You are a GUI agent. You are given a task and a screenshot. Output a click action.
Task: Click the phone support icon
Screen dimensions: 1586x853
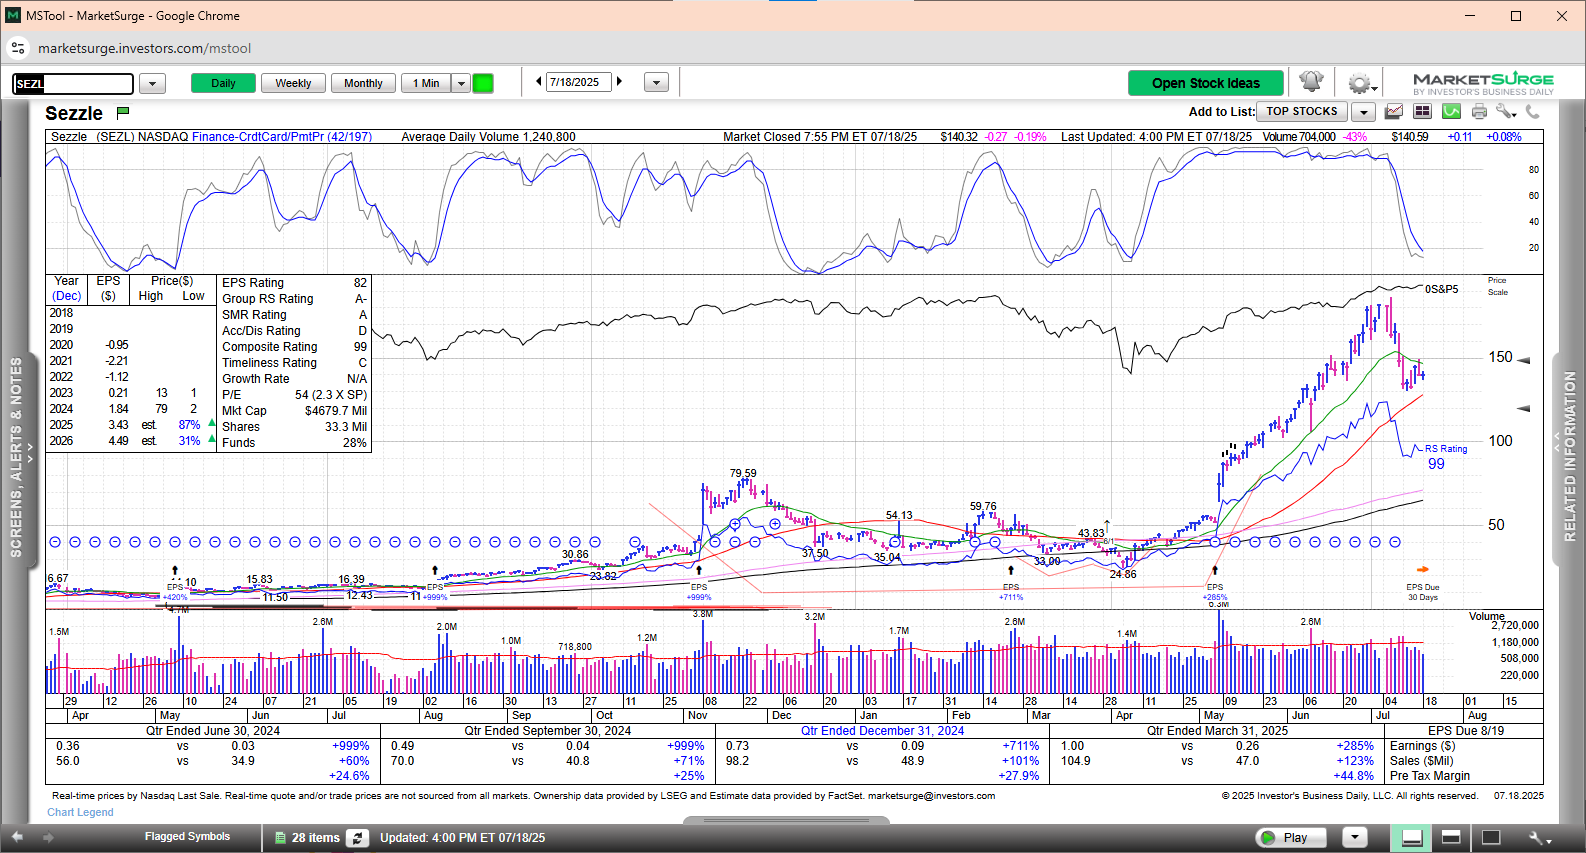coord(1533,112)
